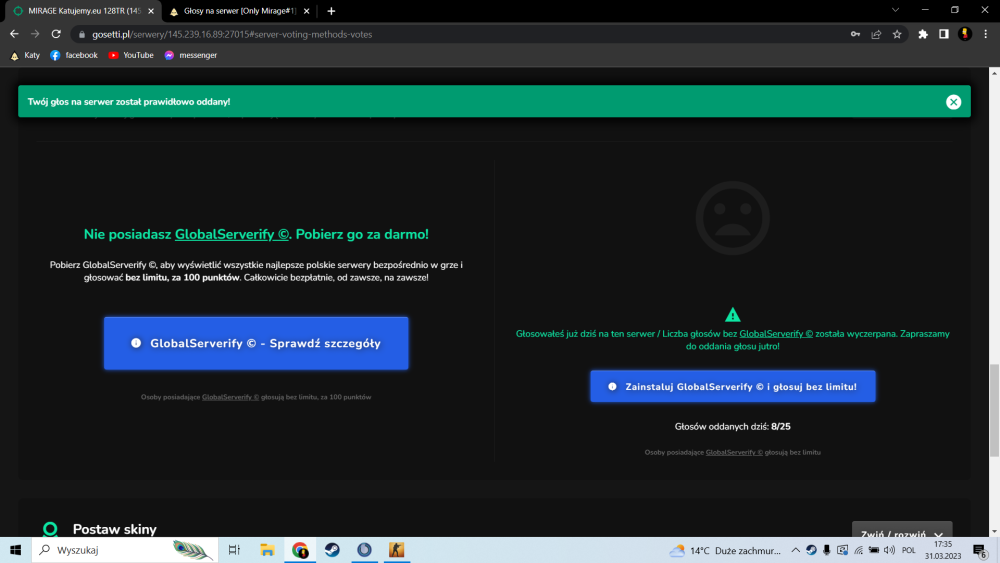This screenshot has height=563, width=1000.
Task: Click the address bar URL
Action: 232,34
